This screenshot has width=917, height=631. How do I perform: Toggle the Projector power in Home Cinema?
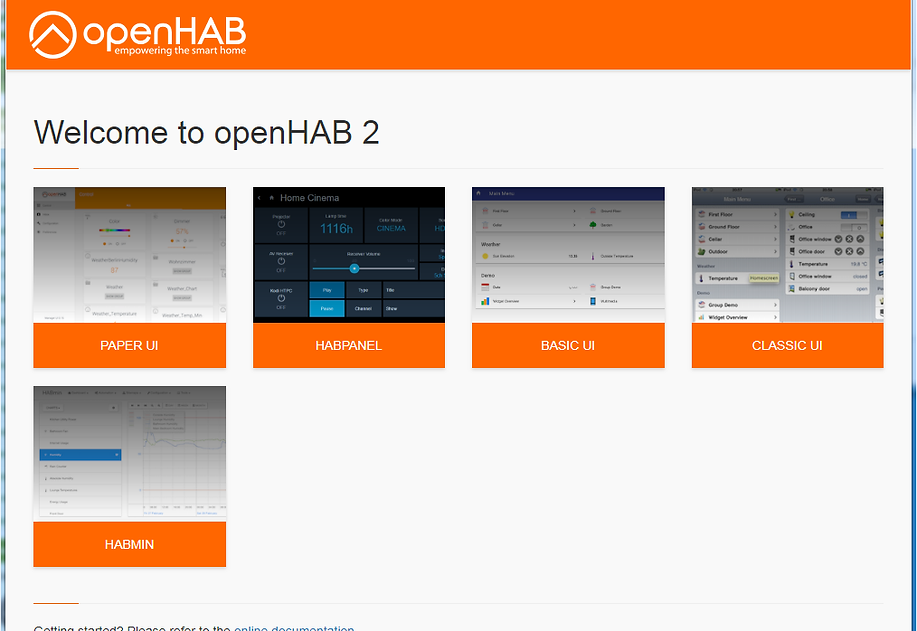[281, 225]
